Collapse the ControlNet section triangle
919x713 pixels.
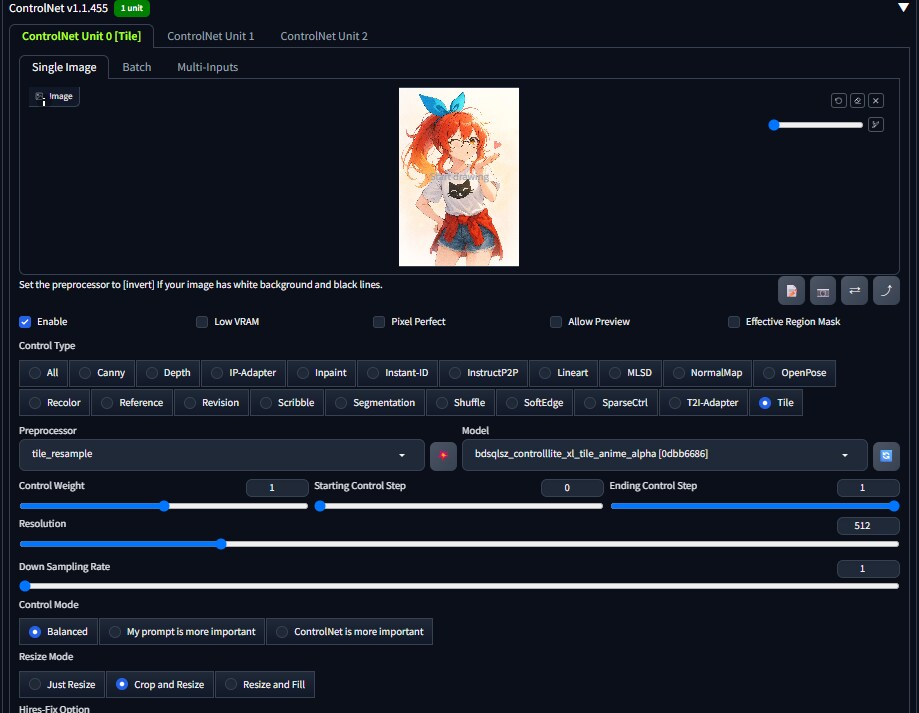coord(904,7)
